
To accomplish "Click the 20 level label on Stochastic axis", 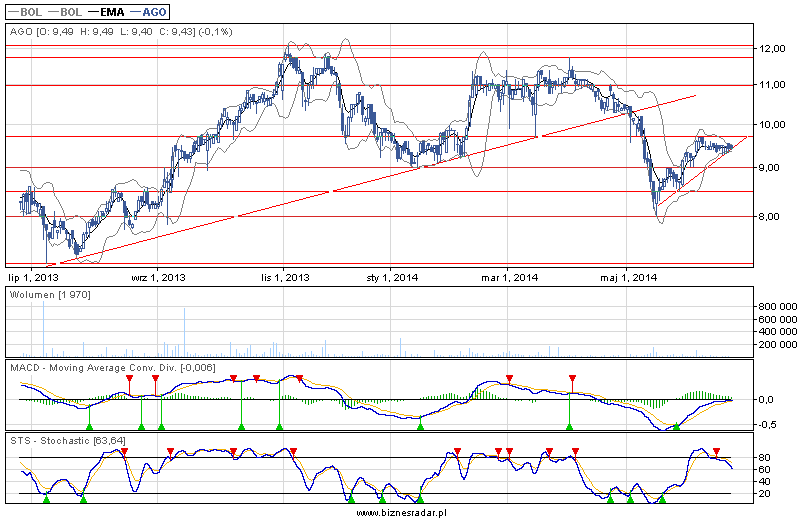I will 764,494.
